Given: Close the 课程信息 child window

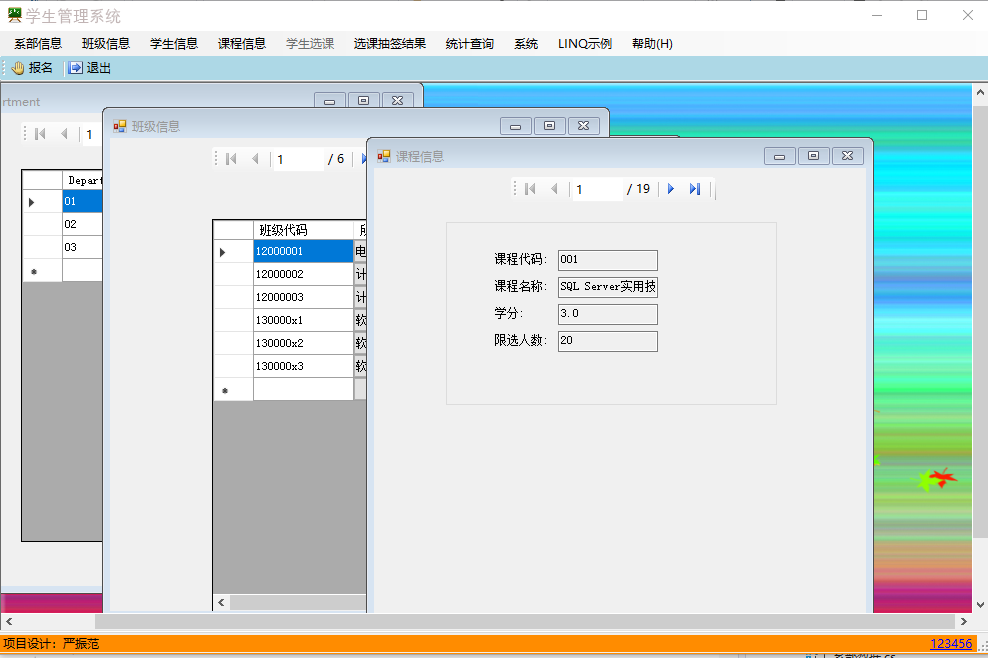Looking at the screenshot, I should [x=847, y=156].
